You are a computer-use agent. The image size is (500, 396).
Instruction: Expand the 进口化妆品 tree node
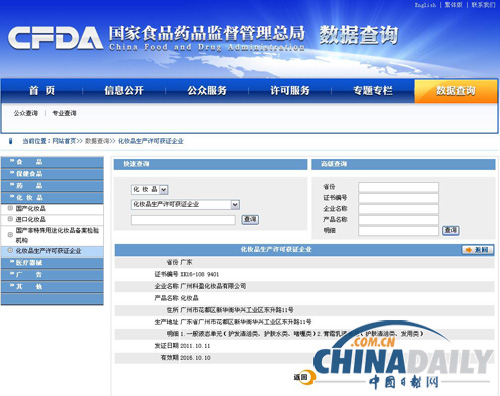(x=10, y=219)
